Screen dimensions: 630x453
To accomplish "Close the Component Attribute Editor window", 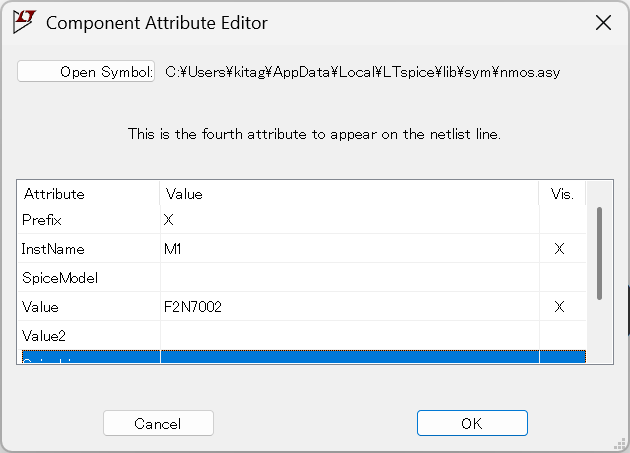I will (603, 23).
